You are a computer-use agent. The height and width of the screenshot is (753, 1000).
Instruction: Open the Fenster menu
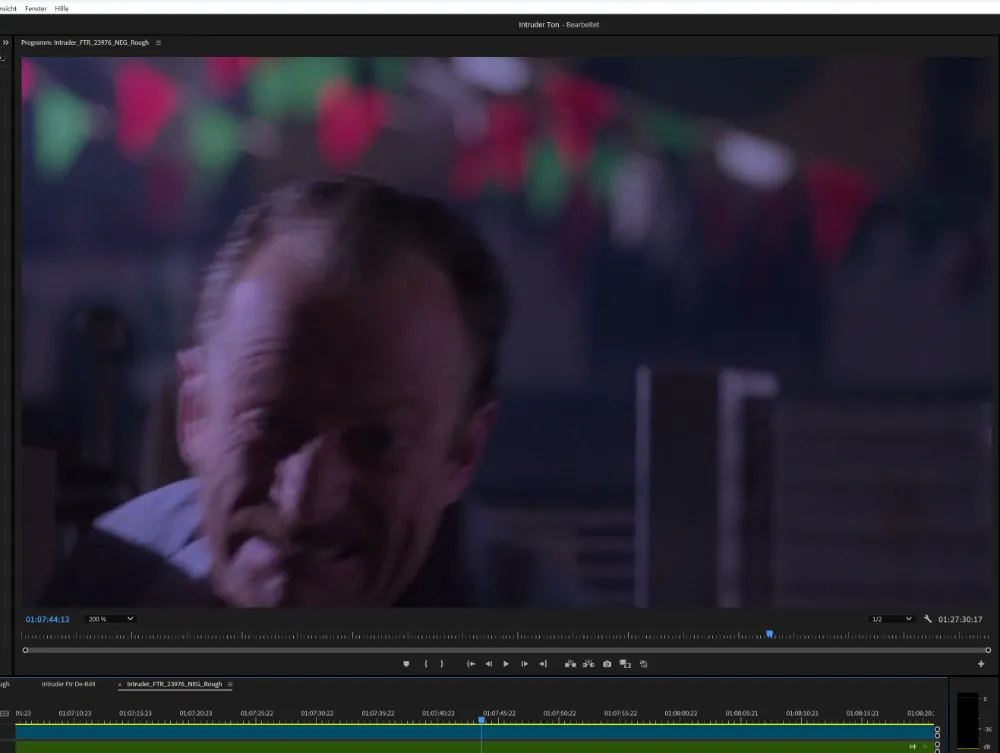click(x=35, y=8)
